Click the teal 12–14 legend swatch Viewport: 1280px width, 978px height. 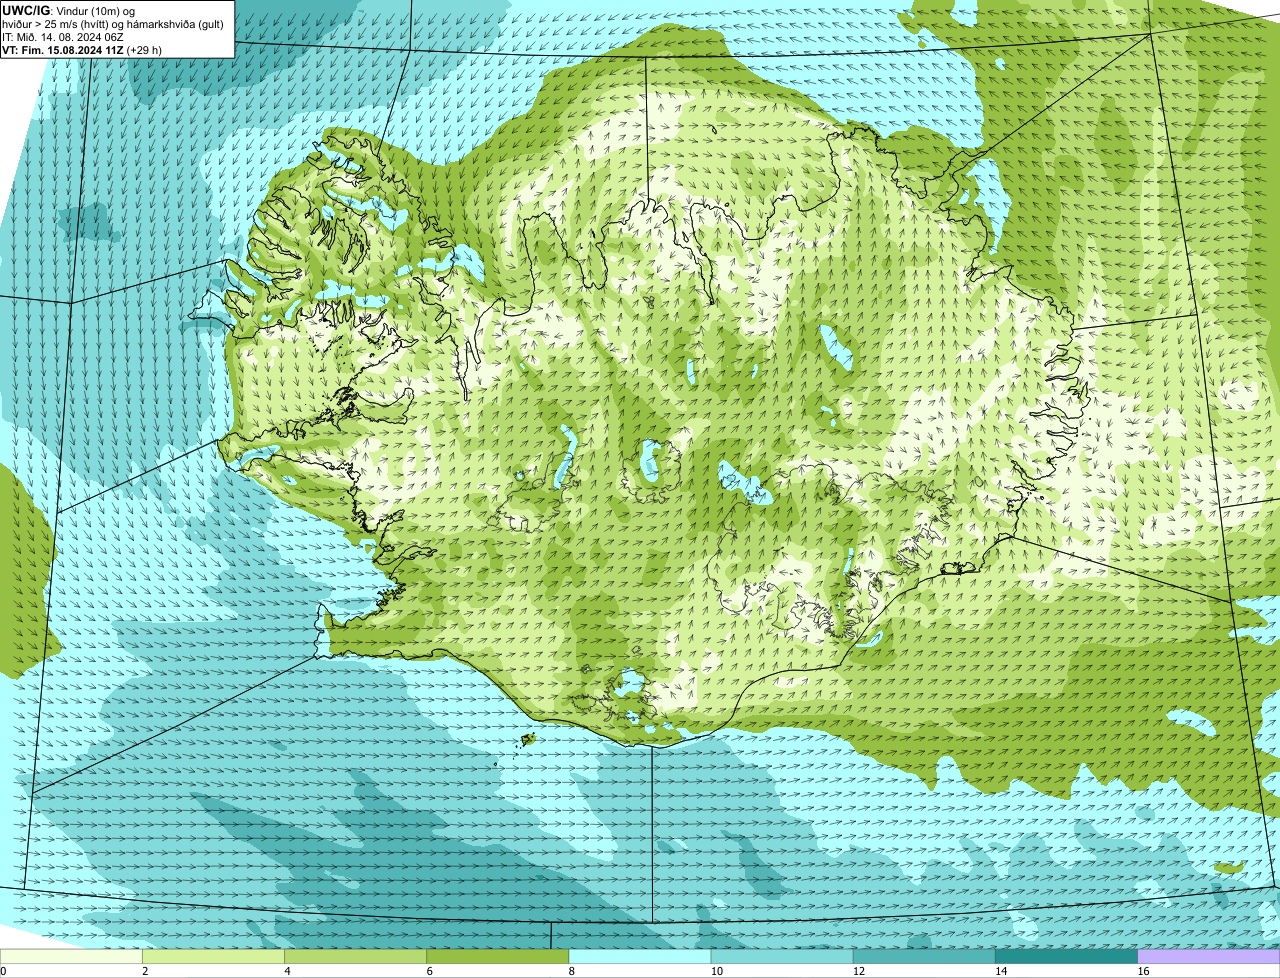(x=924, y=956)
